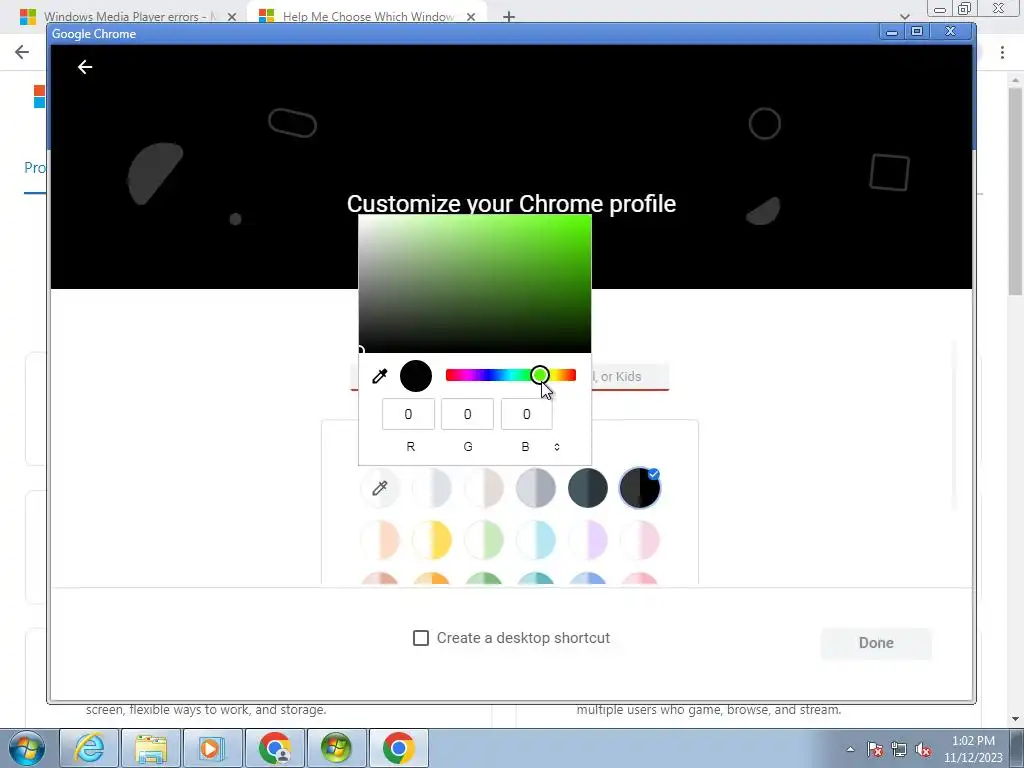This screenshot has width=1024, height=768.
Task: Show hidden system tray icons
Action: coord(850,749)
